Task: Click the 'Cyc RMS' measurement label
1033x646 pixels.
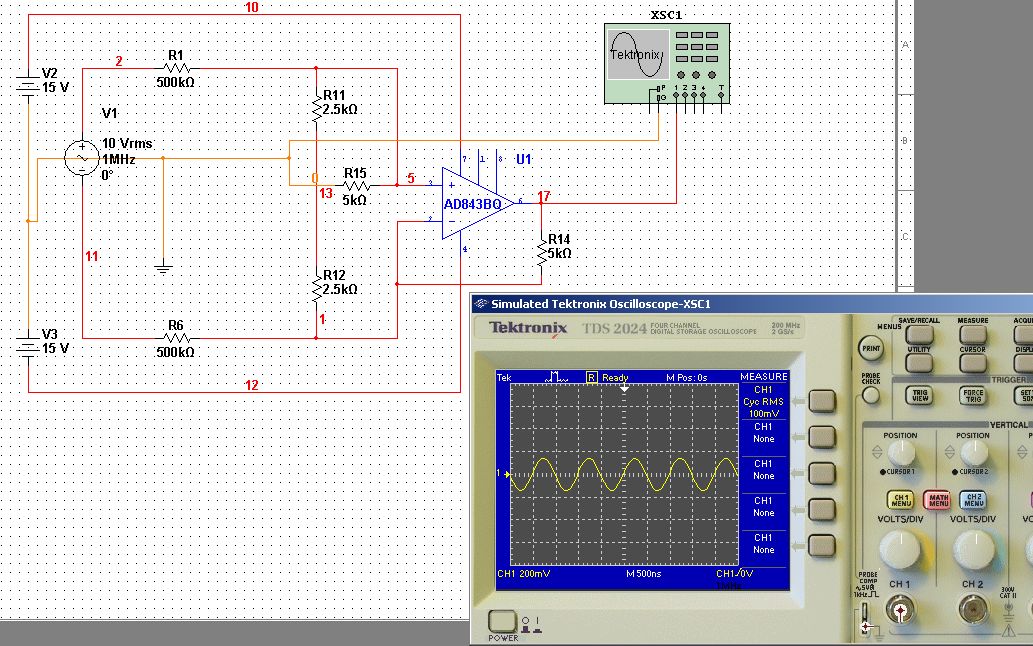Action: 764,401
